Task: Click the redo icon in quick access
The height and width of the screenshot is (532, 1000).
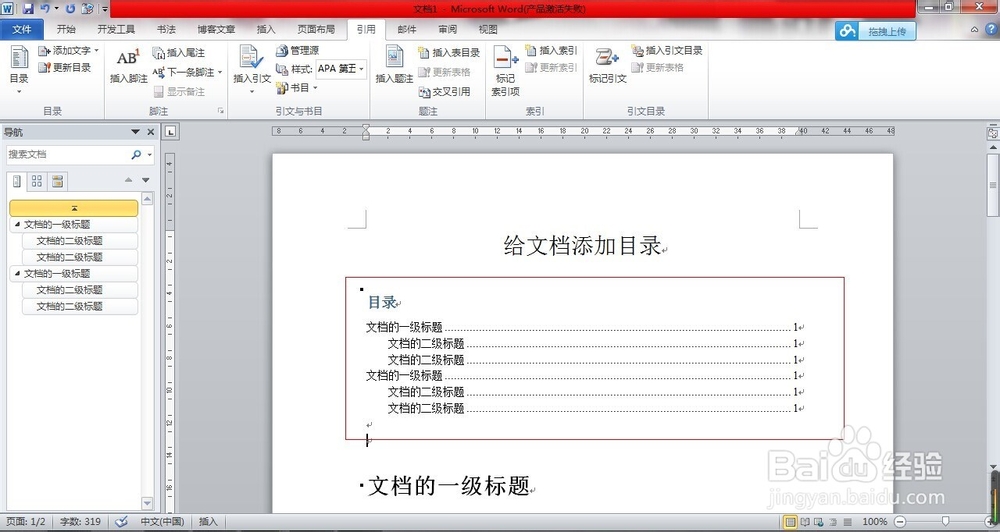Action: (71, 9)
